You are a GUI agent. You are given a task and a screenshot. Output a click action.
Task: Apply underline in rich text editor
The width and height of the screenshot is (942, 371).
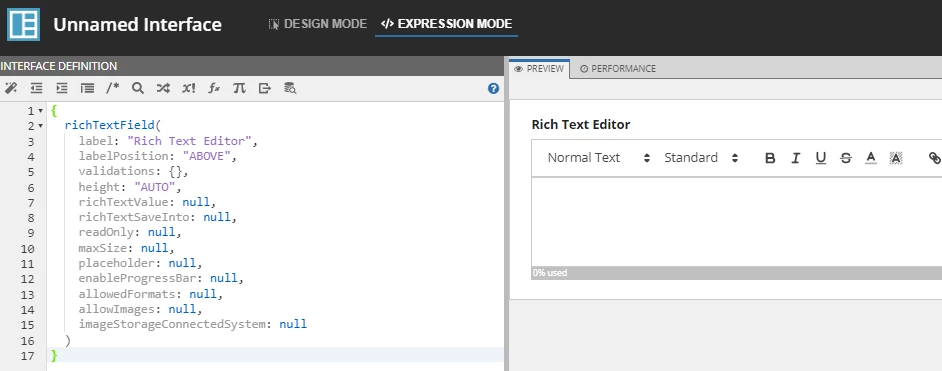[821, 158]
